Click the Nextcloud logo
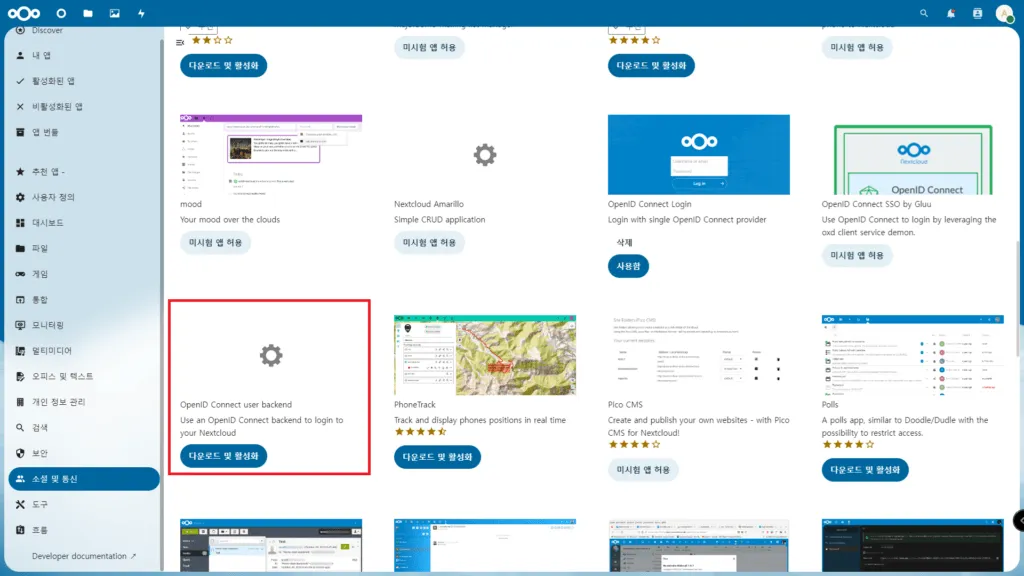Viewport: 1024px width, 576px height. coord(22,13)
